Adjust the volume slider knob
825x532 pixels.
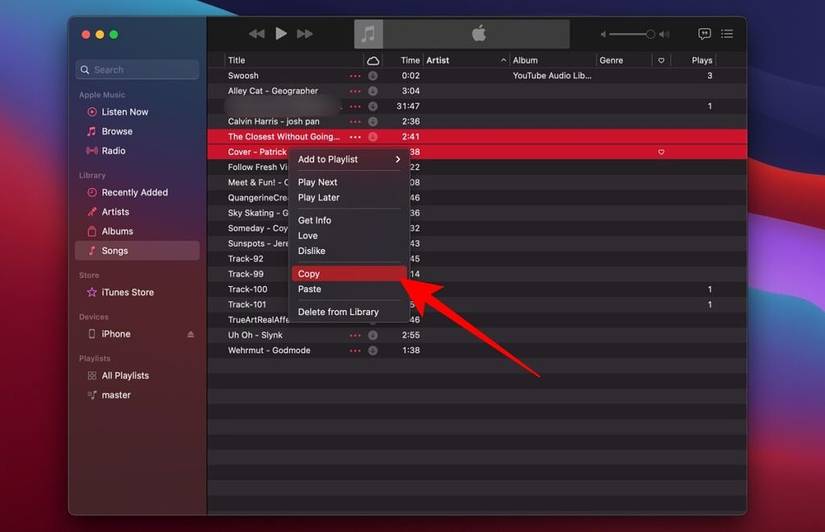click(650, 34)
